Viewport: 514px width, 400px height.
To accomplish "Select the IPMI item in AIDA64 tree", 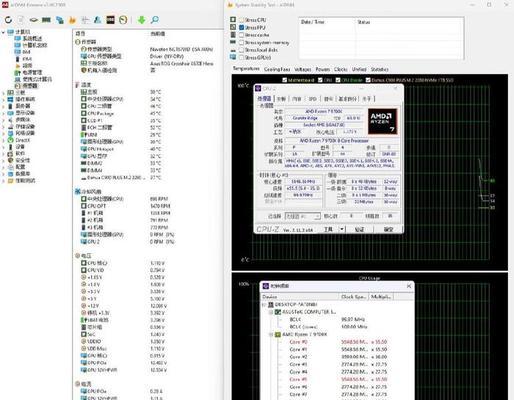I will pyautogui.click(x=23, y=59).
